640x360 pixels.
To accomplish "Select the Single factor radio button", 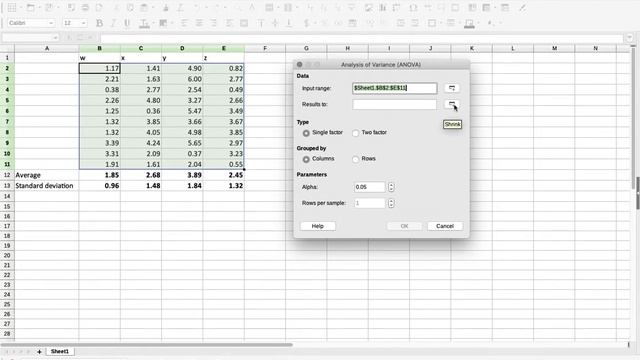I will 306,133.
